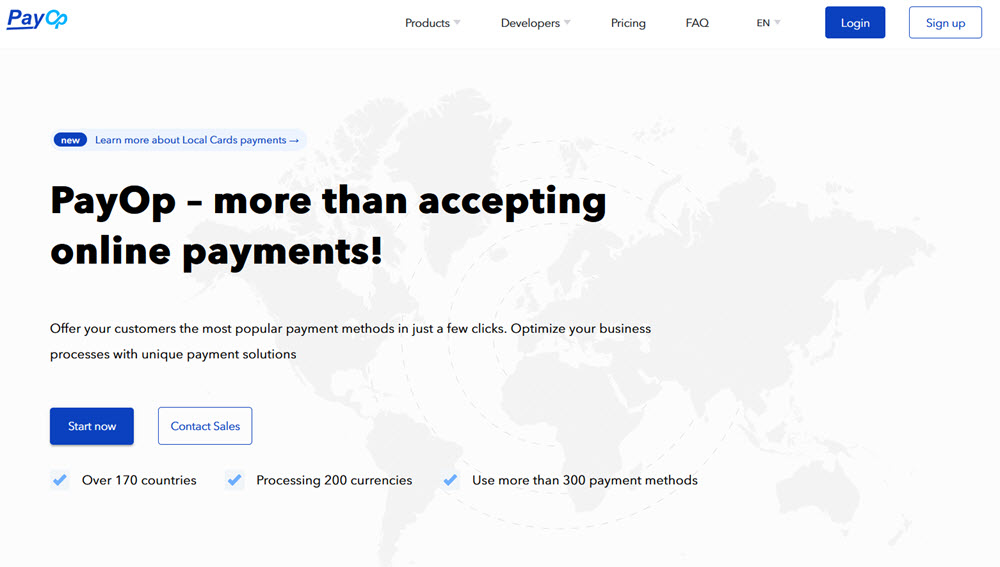
Task: Click the PayOp logo
Action: tap(37, 19)
